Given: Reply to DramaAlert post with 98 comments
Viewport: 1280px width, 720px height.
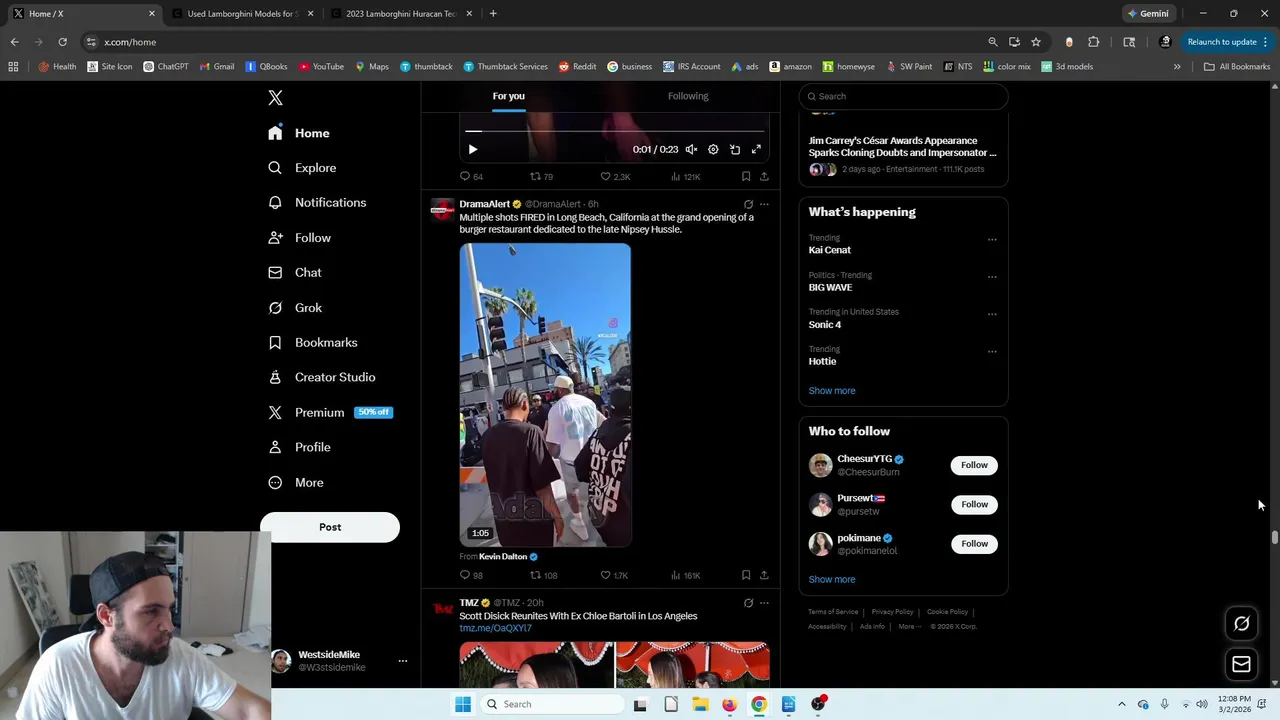Looking at the screenshot, I should pos(471,575).
